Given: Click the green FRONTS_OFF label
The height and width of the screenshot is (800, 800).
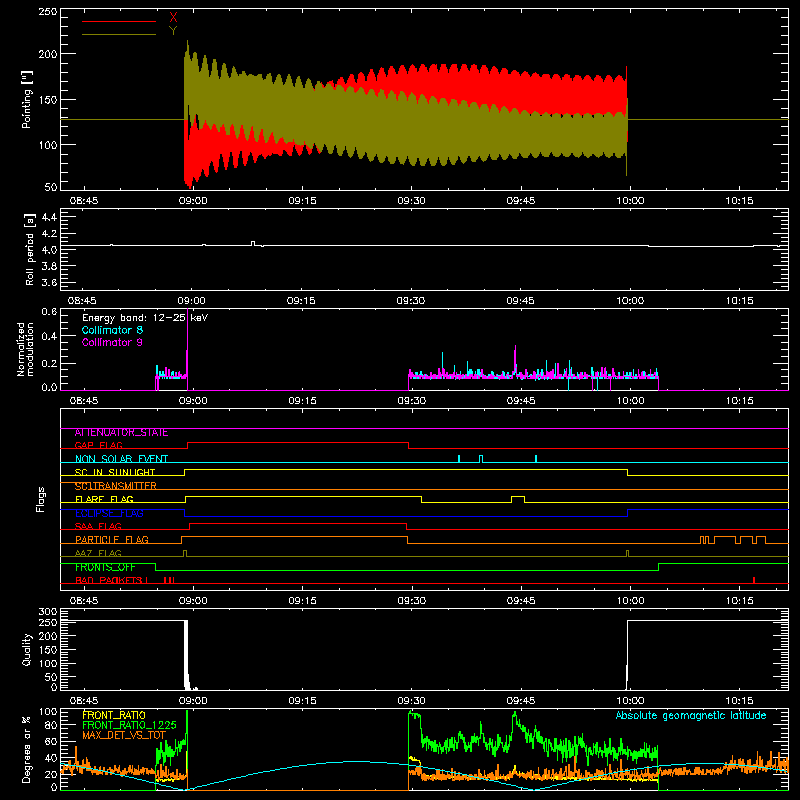Looking at the screenshot, I should point(105,567).
